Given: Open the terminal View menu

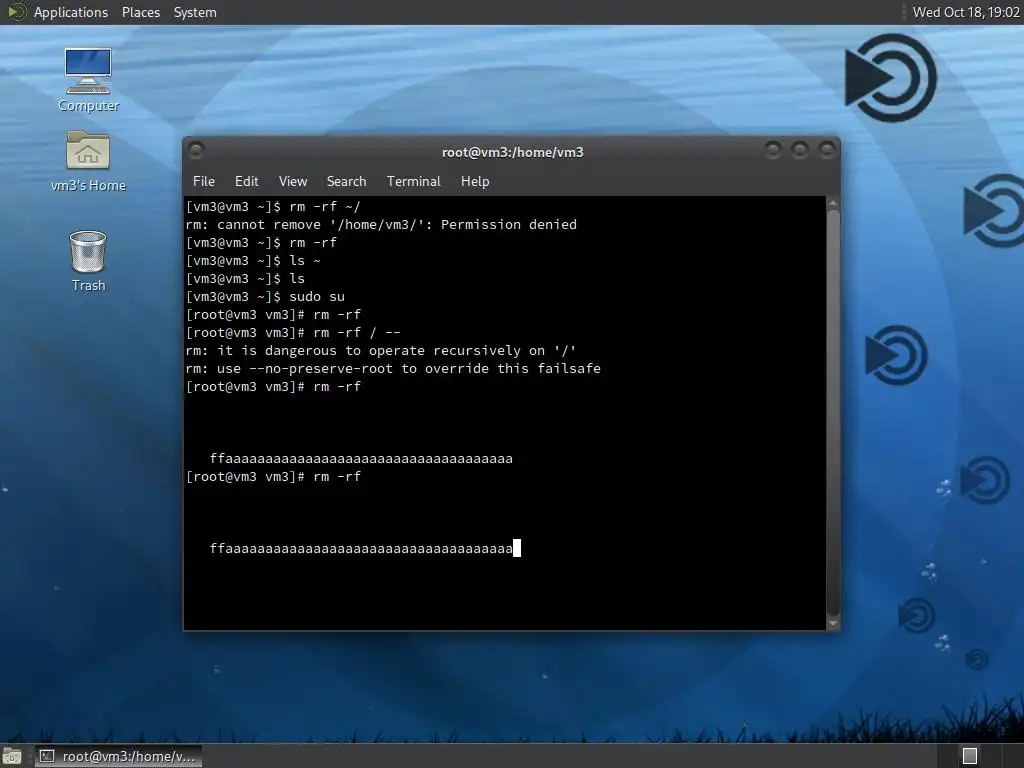Looking at the screenshot, I should (293, 182).
